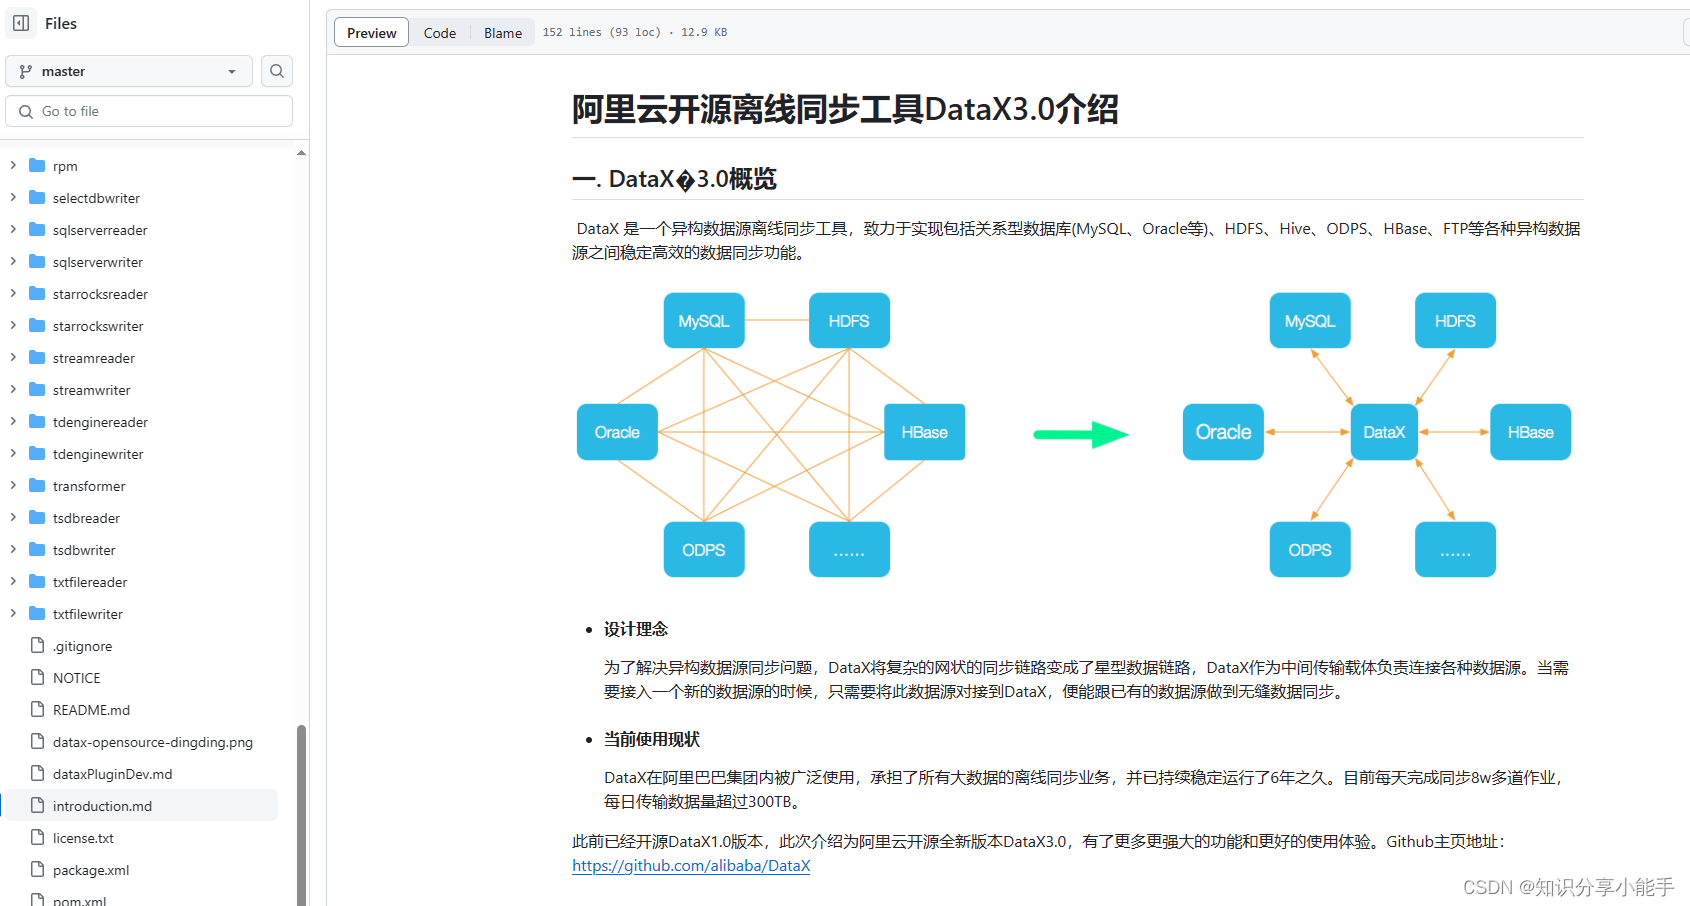This screenshot has height=906, width=1690.
Task: Expand the selectdbwriter folder chevron
Action: [x=13, y=197]
